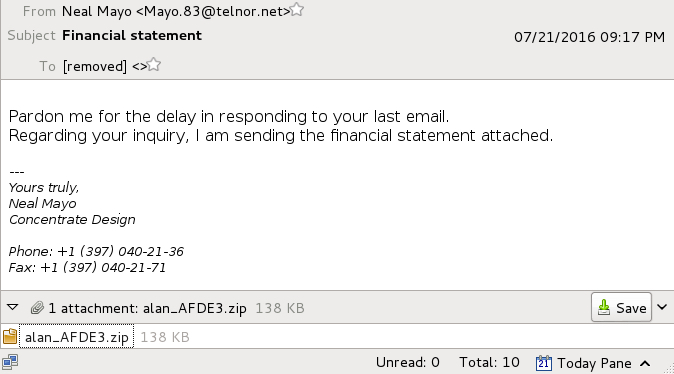Click the window resize grip corner

(669, 369)
